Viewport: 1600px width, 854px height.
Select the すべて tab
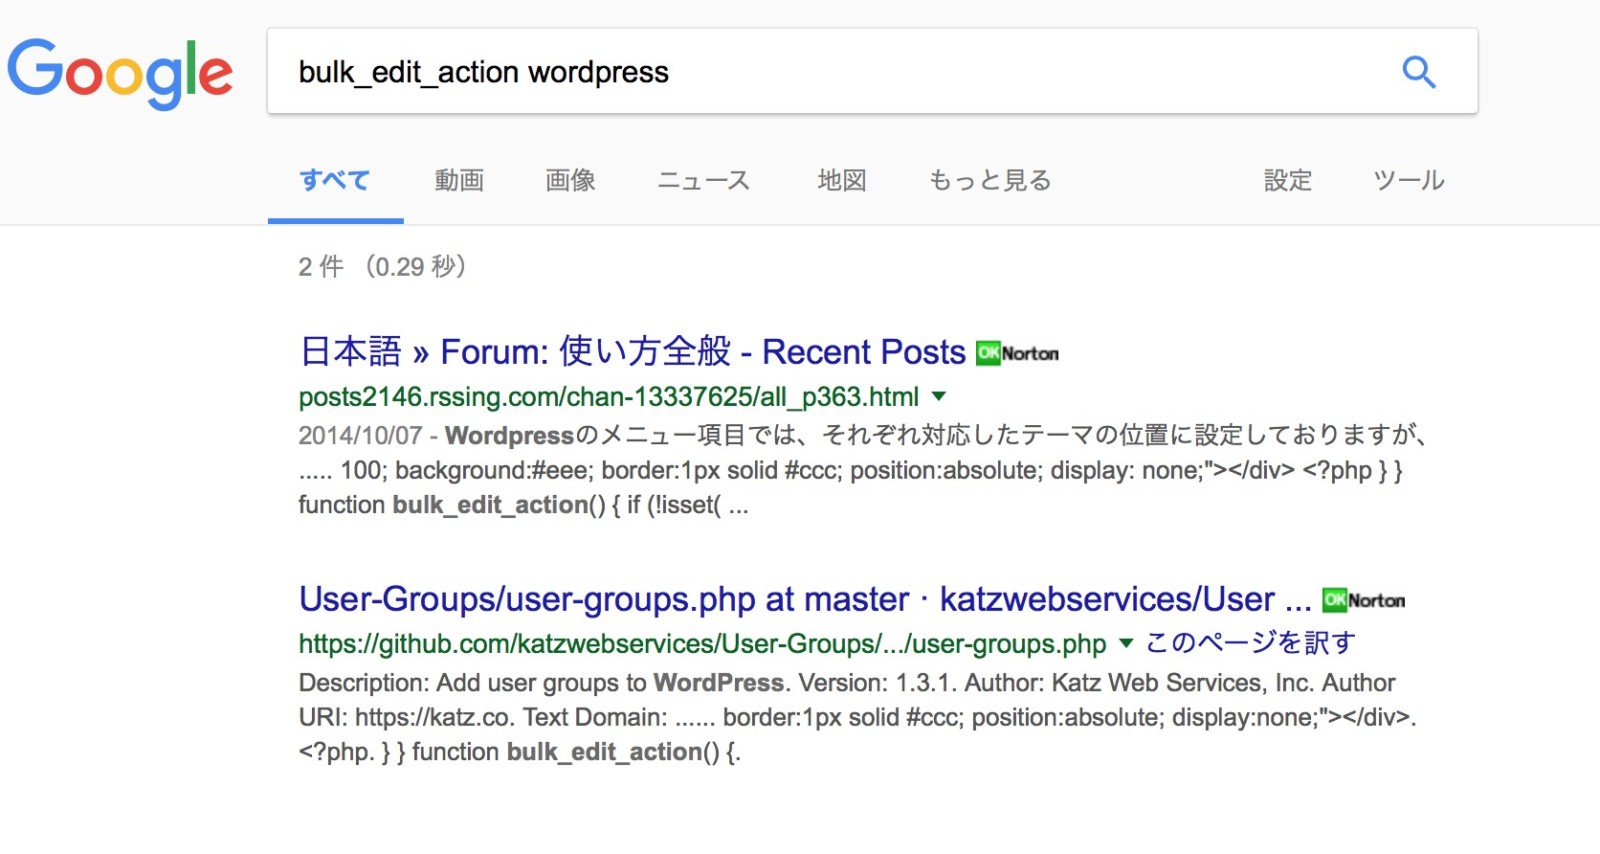point(335,181)
